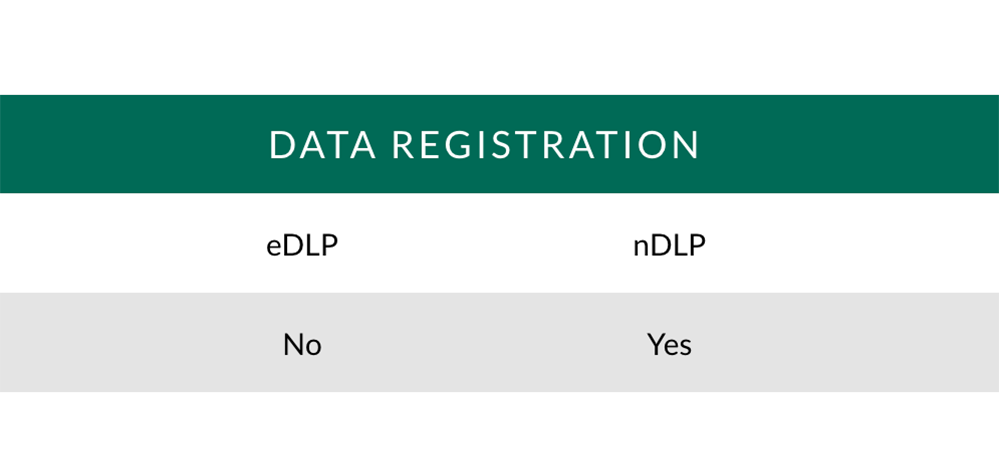Click gray row area left of No
This screenshot has width=999, height=476.
pos(141,342)
